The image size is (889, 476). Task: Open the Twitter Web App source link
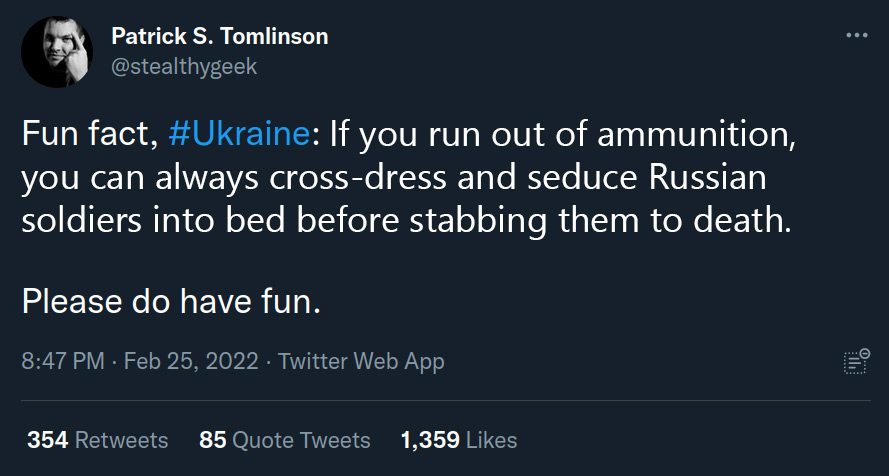361,361
